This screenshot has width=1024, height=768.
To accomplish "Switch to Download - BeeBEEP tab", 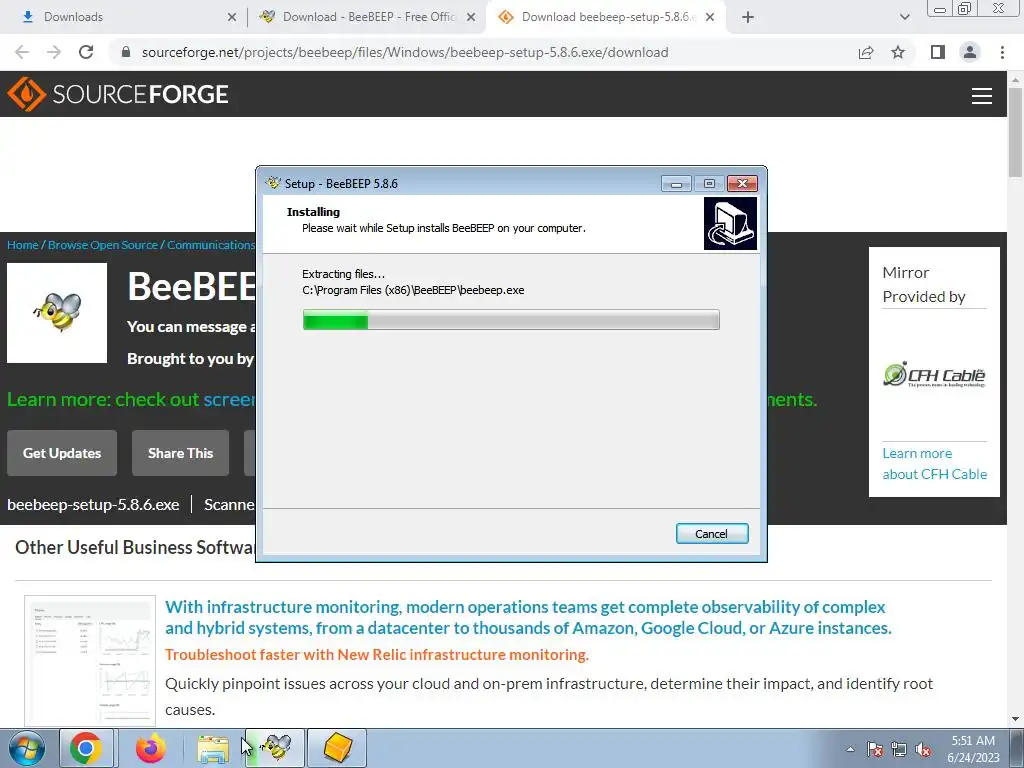I will point(366,17).
